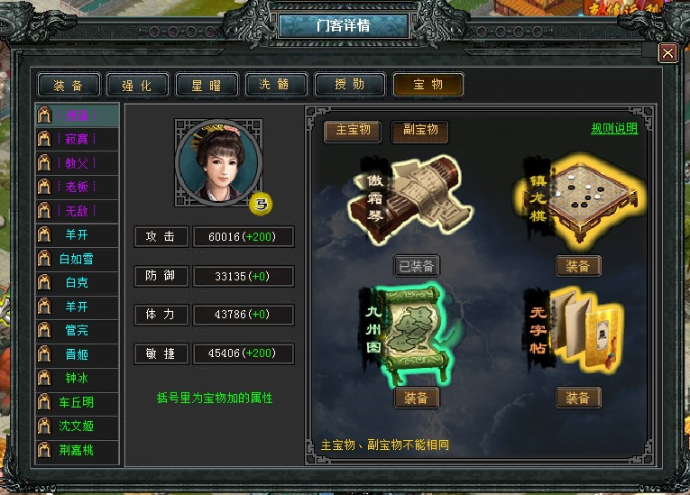Screen dimensions: 690x495
Task: Choose retainer 沈文姬 from the list
Action: coord(77,426)
